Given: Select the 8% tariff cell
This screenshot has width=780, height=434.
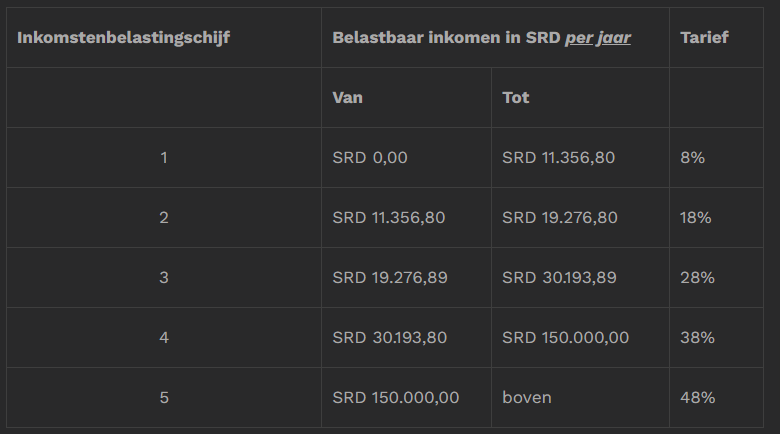Looking at the screenshot, I should click(x=693, y=158).
